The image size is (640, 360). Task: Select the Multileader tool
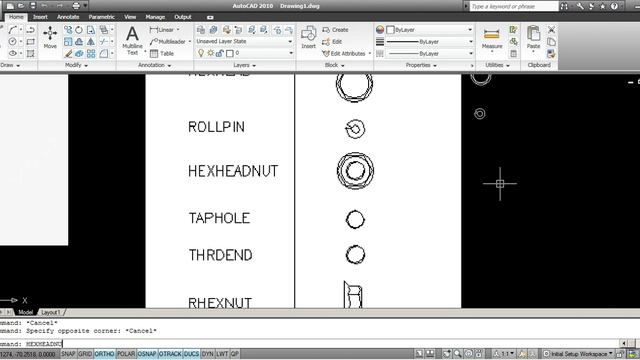point(170,42)
